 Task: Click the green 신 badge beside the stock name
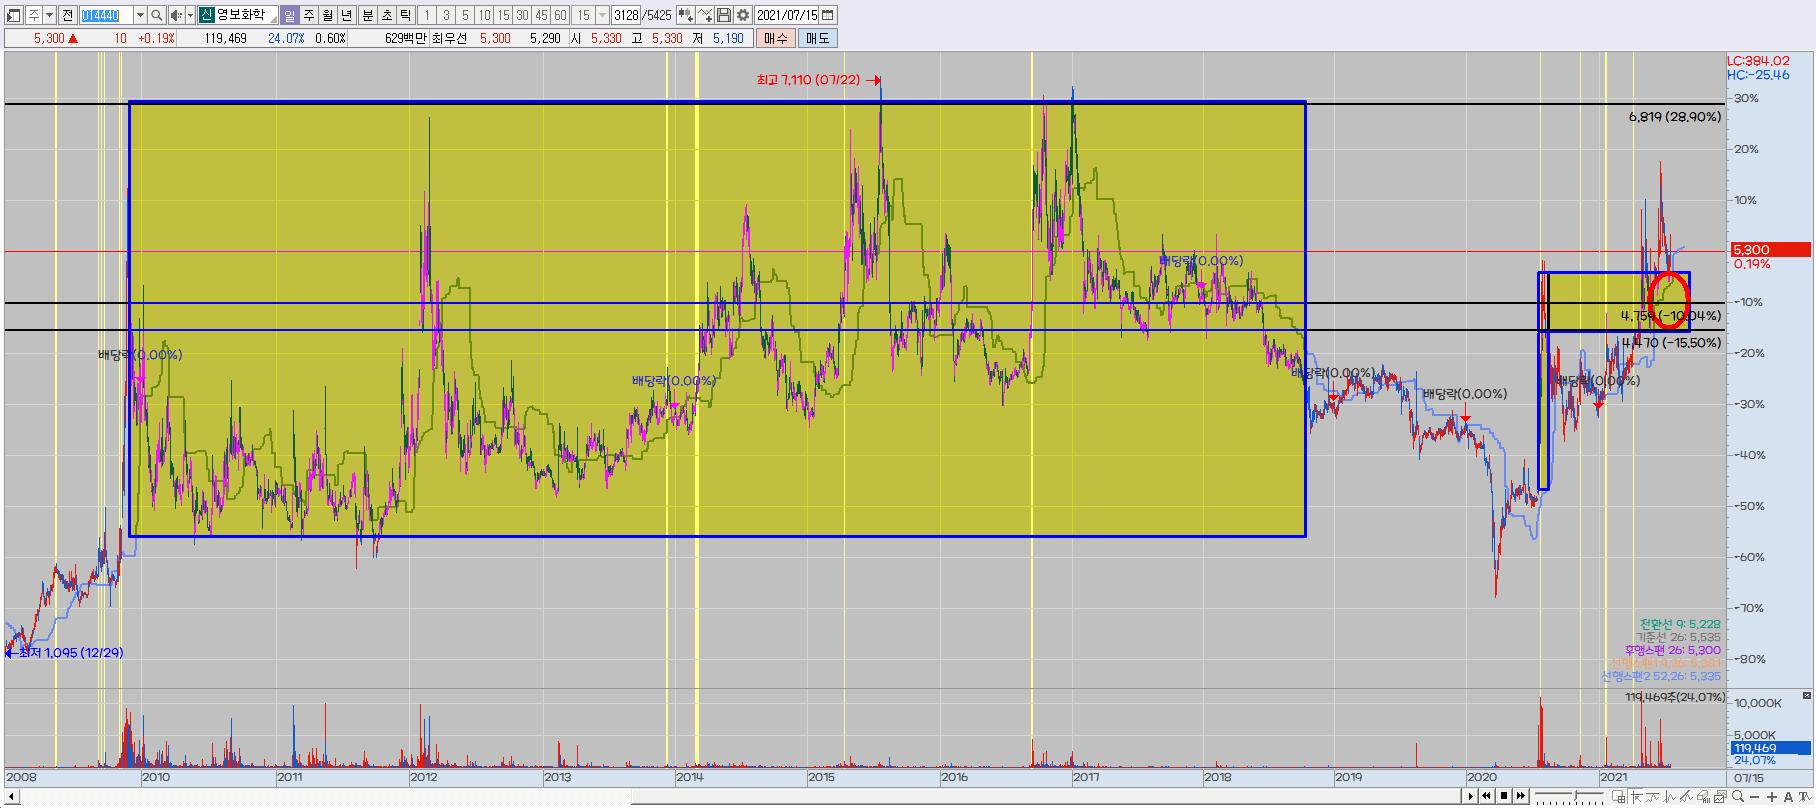(x=206, y=15)
